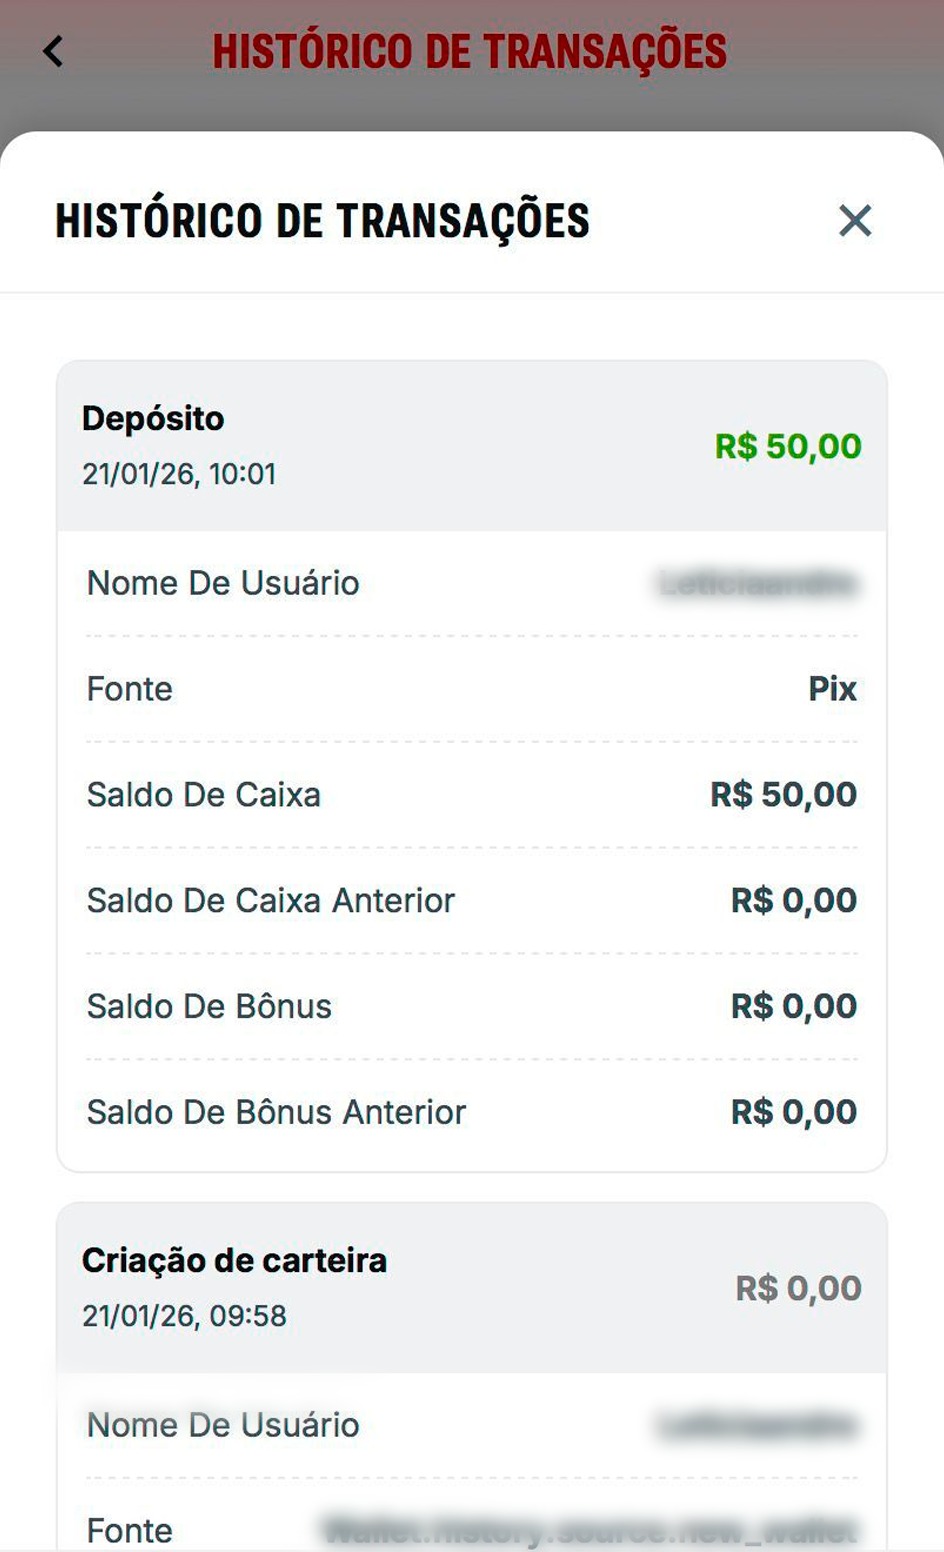Select the Saldo De Caixa Anterior label

[x=271, y=901]
